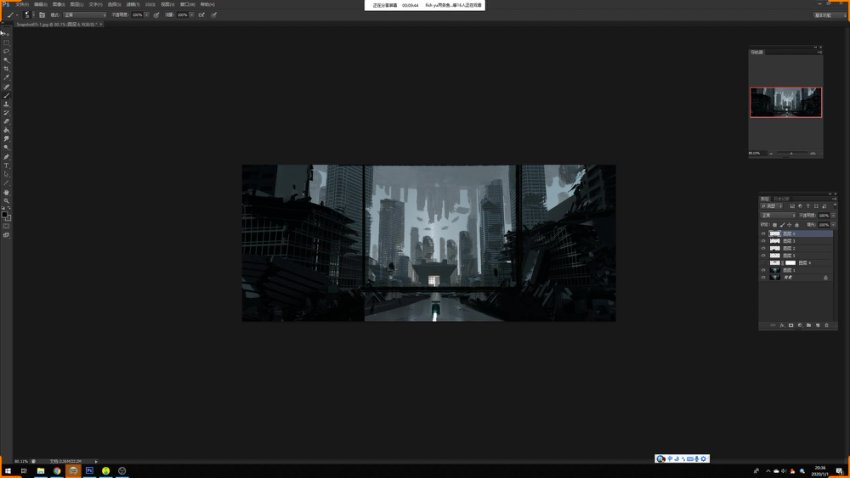850x478 pixels.
Task: Select the Type tool
Action: point(7,165)
